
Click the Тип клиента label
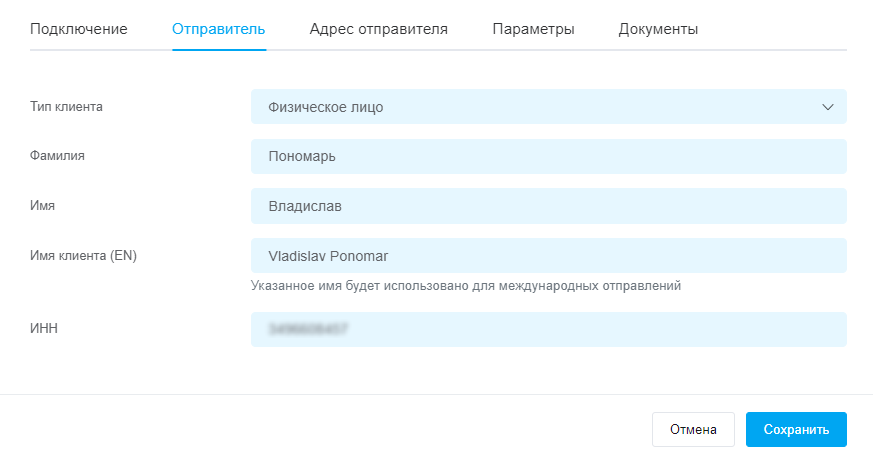point(66,106)
